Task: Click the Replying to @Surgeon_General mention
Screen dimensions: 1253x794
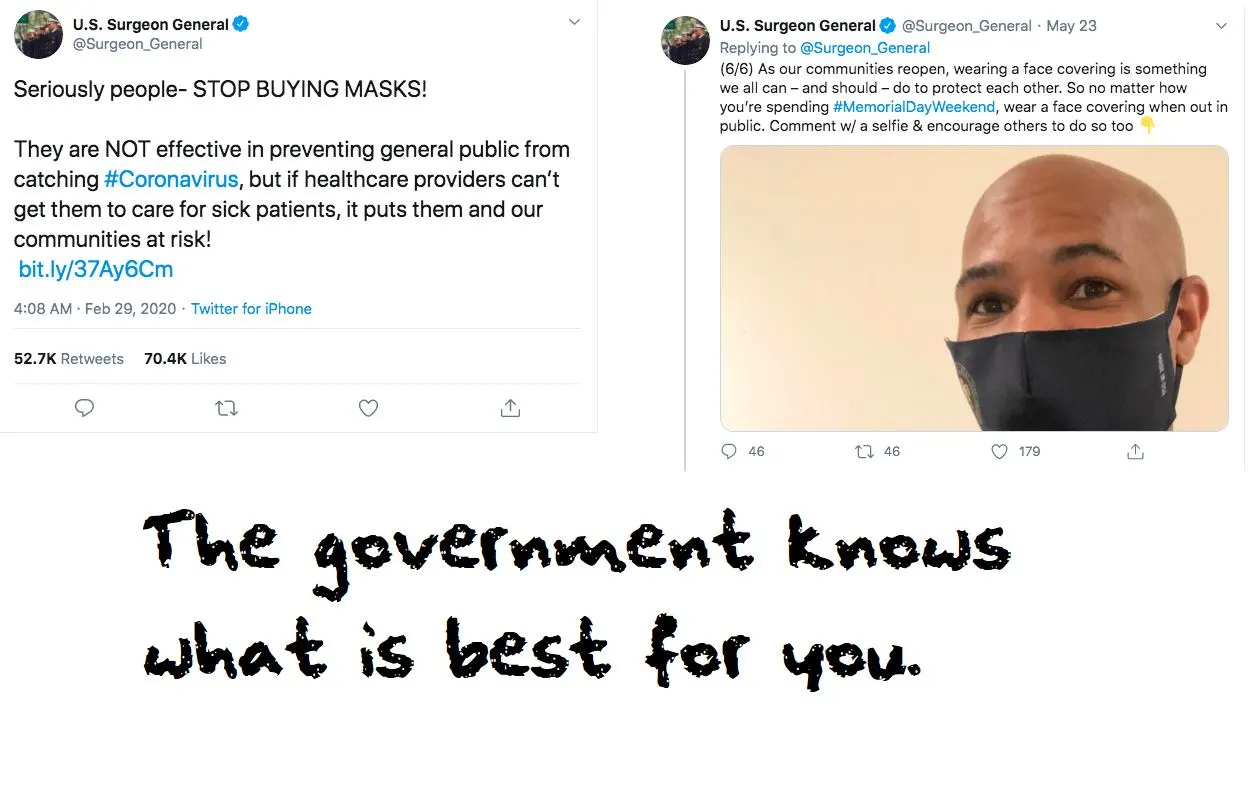Action: (x=865, y=48)
